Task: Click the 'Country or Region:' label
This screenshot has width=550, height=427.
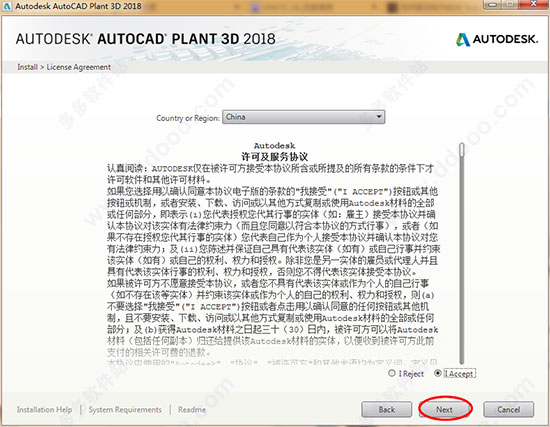Action: (x=188, y=118)
